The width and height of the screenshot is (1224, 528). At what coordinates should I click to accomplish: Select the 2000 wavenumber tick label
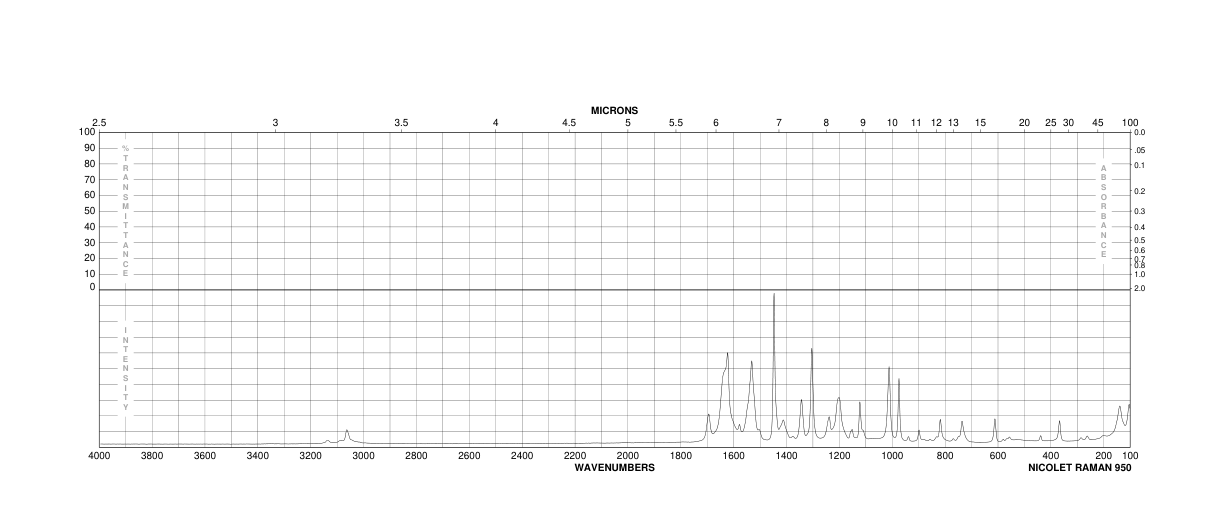tap(628, 456)
